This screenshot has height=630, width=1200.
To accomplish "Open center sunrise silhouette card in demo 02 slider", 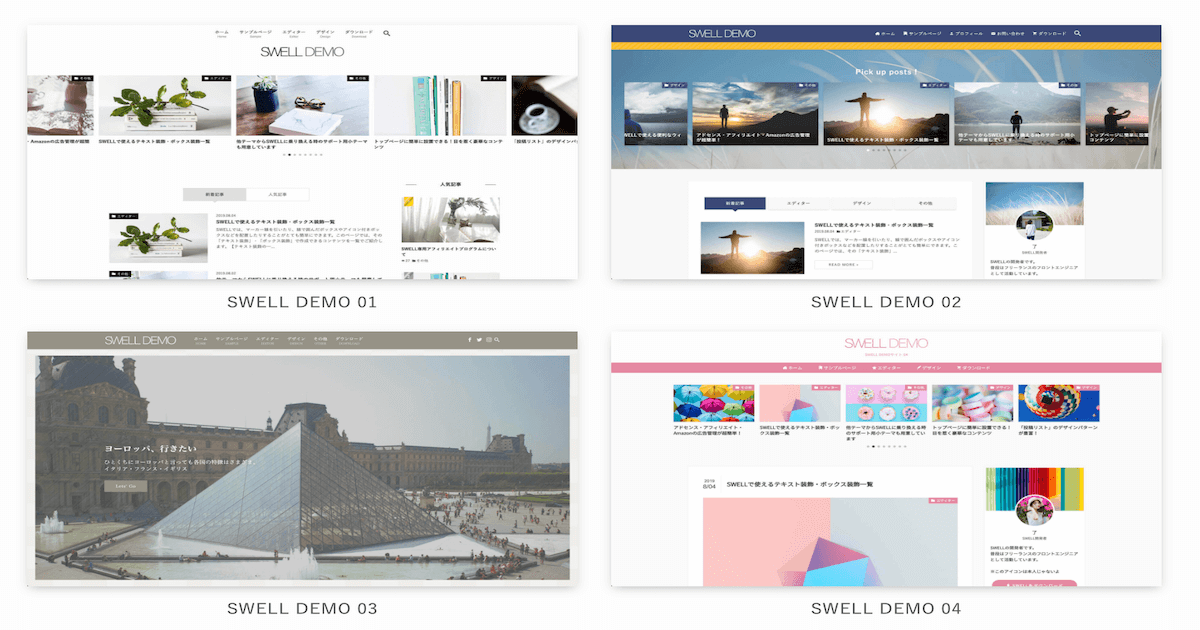I will click(x=885, y=113).
